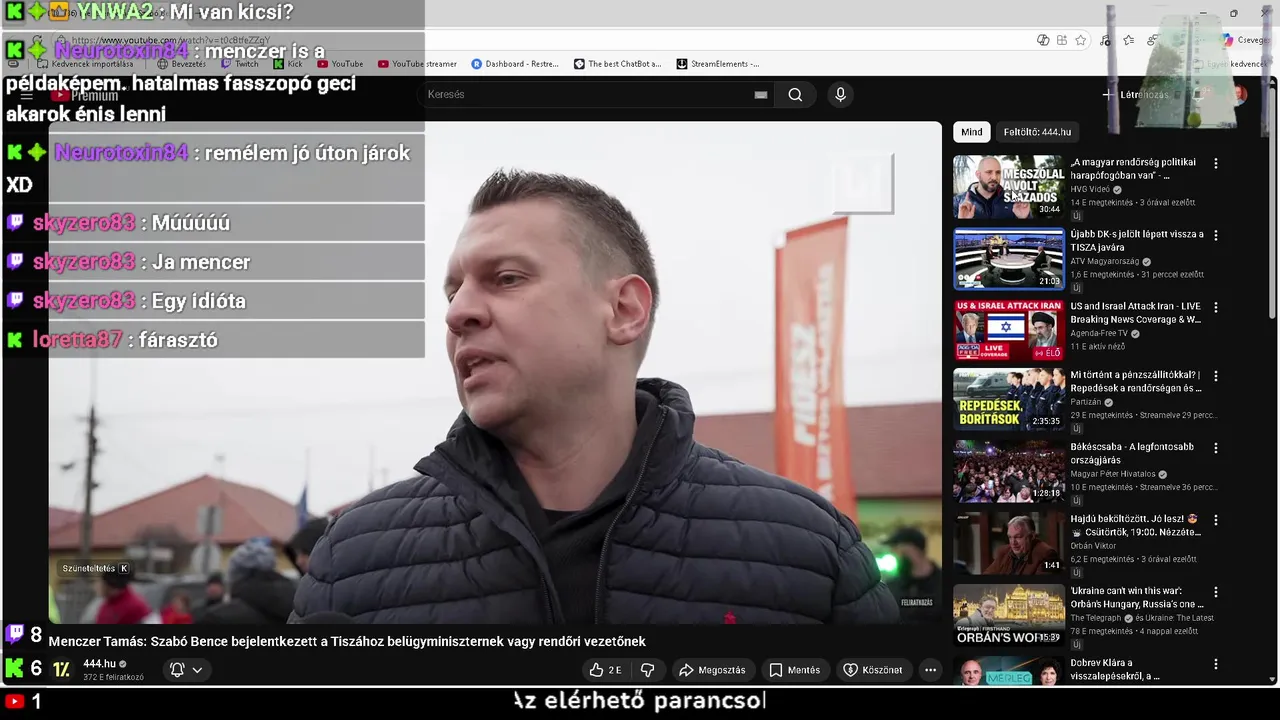The height and width of the screenshot is (720, 1280).
Task: Open 444.hu channel name link
Action: click(x=99, y=664)
